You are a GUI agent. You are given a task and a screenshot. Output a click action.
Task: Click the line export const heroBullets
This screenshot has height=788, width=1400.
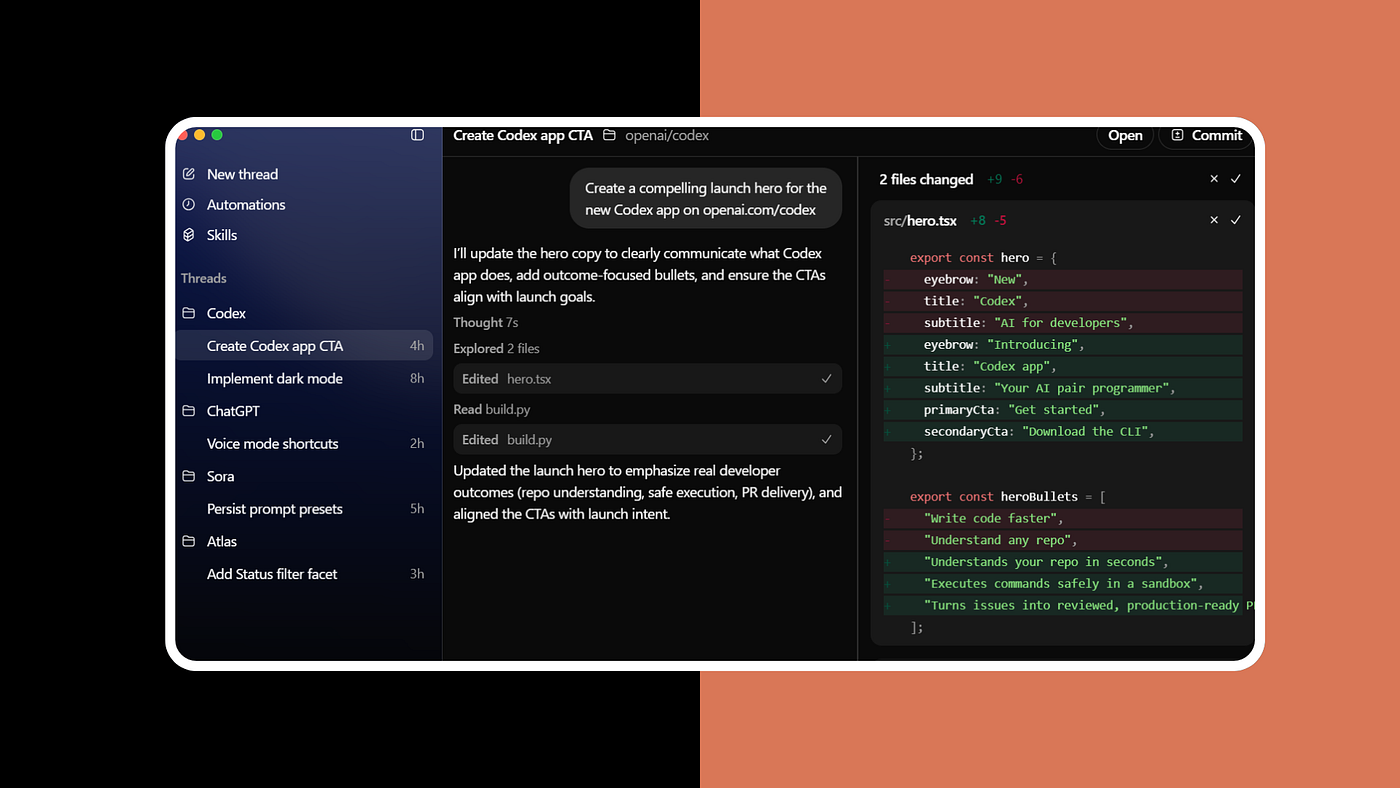(1007, 496)
